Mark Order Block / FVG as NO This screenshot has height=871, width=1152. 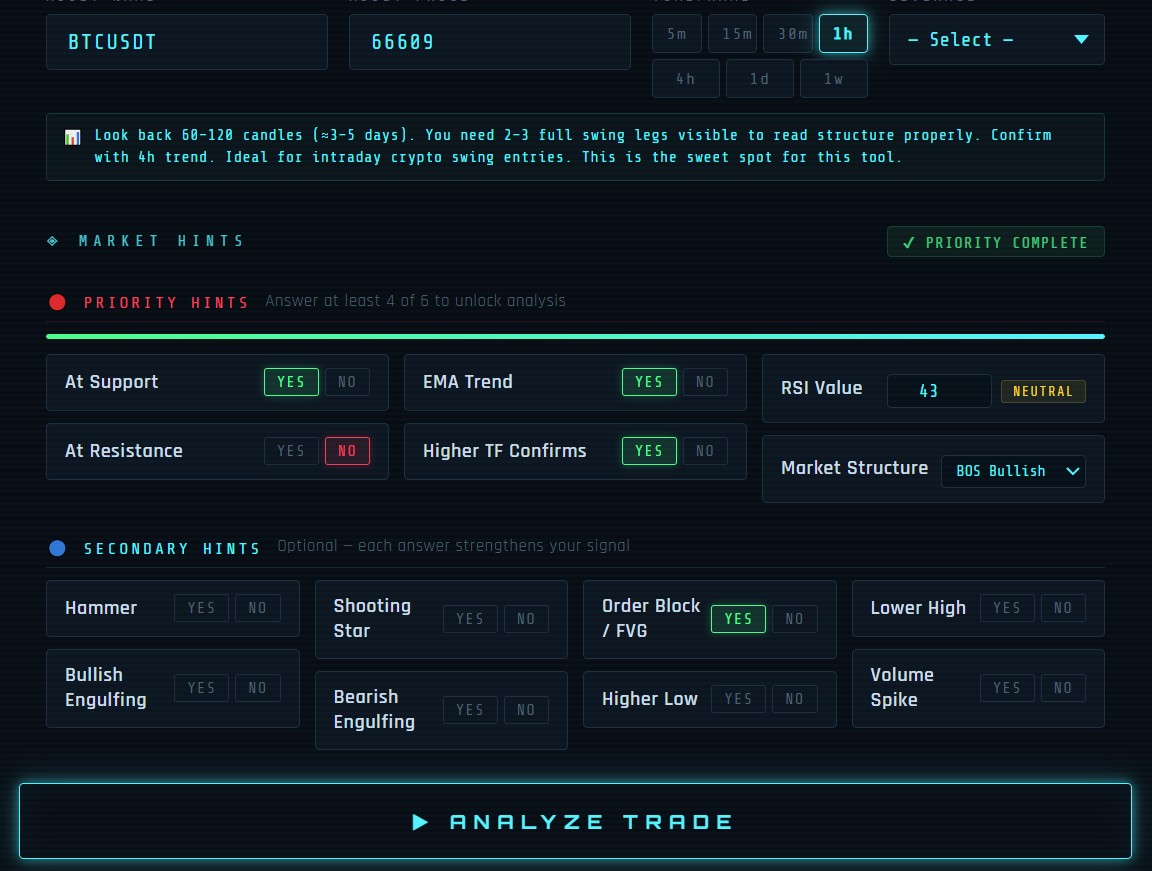click(794, 619)
